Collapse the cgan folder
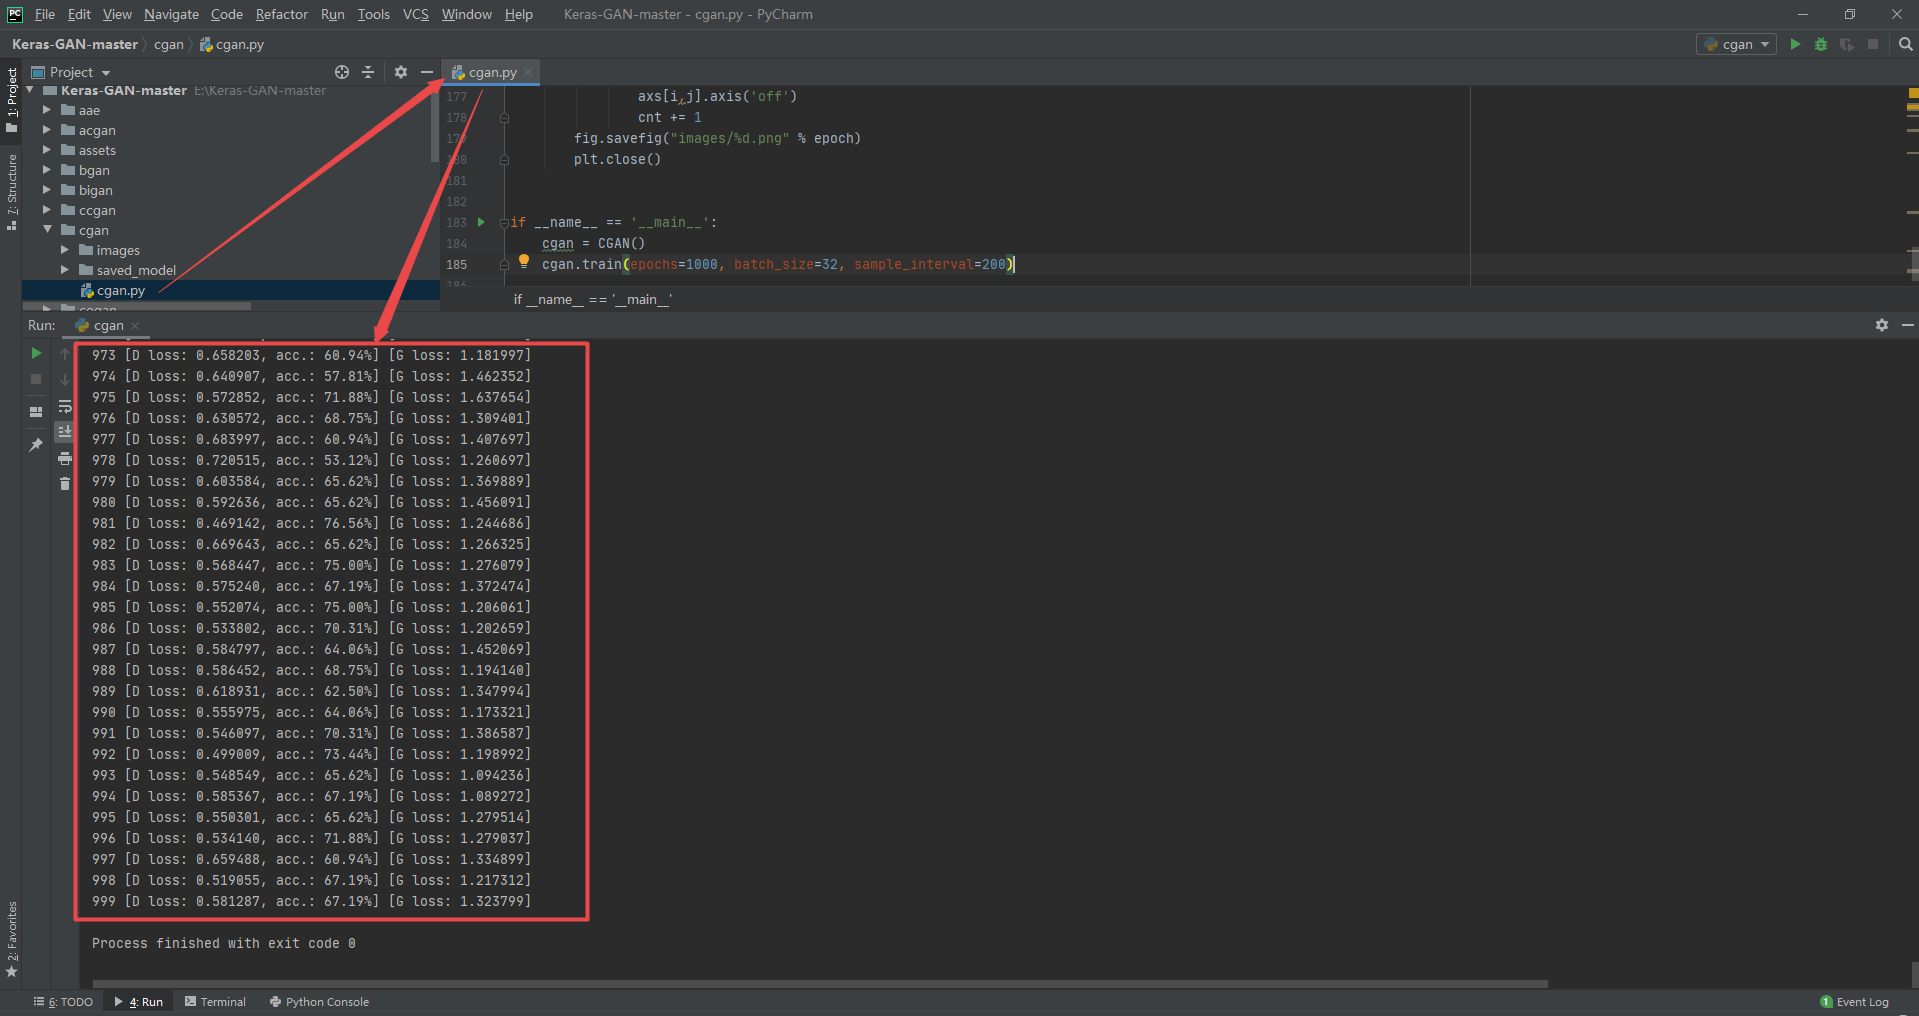The height and width of the screenshot is (1016, 1919). pos(47,230)
